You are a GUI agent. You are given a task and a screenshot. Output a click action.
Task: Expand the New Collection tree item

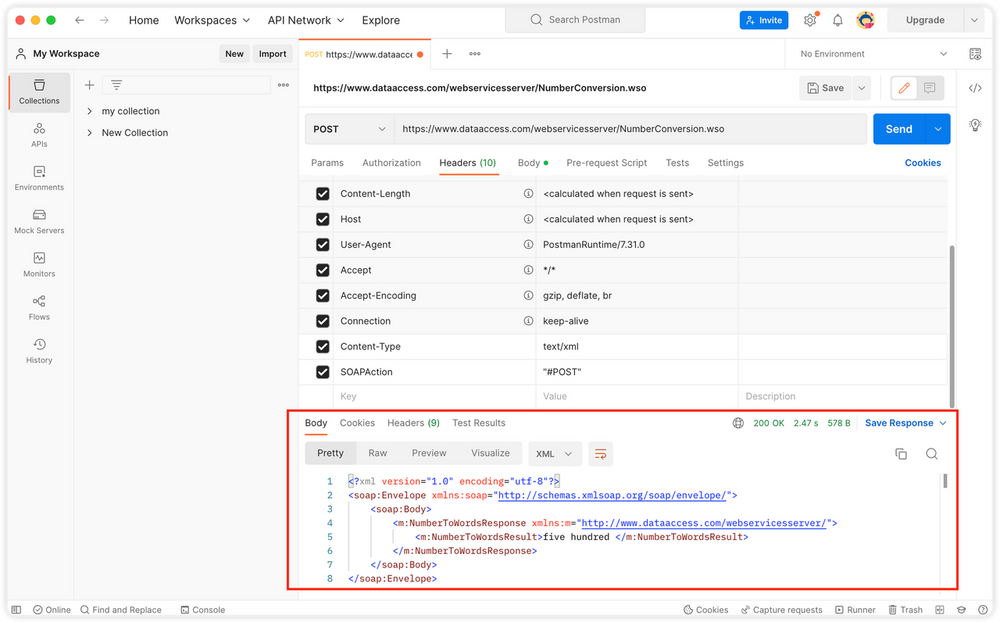pyautogui.click(x=90, y=133)
